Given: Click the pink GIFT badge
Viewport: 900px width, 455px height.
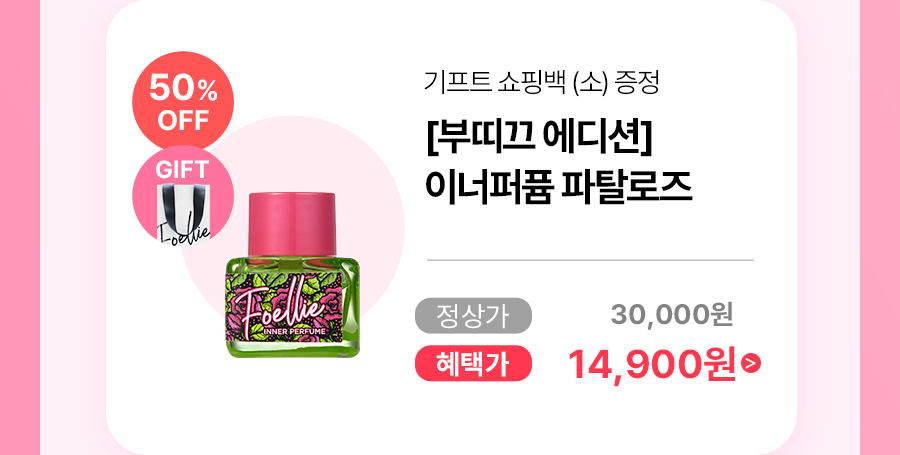Looking at the screenshot, I should [x=183, y=195].
